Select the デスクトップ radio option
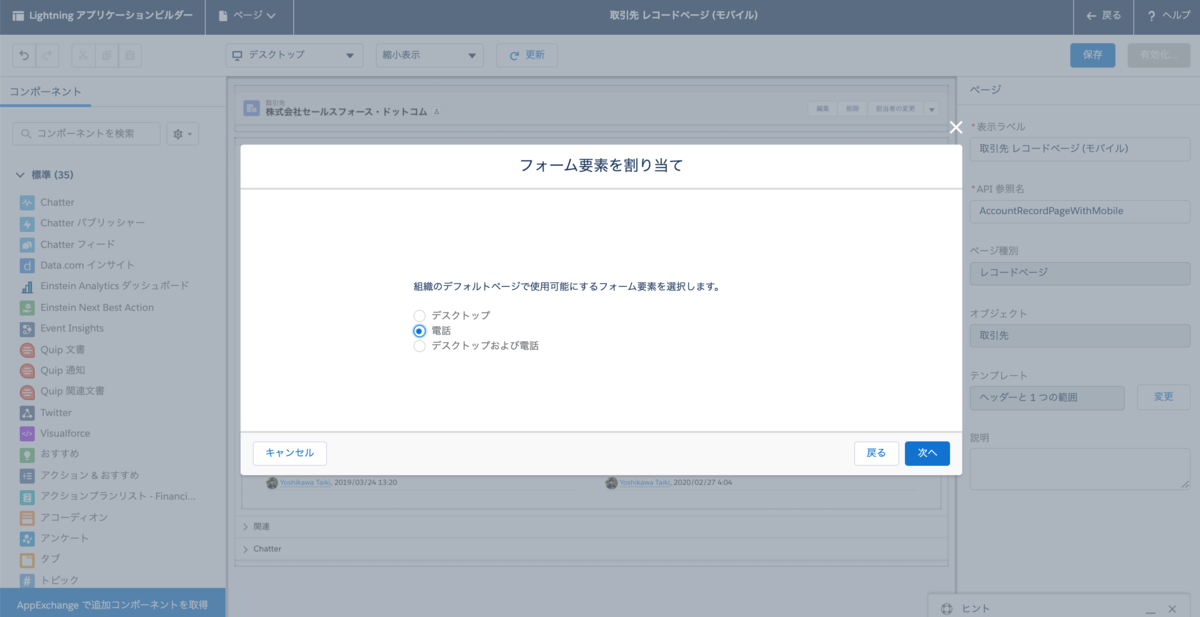Image resolution: width=1200 pixels, height=617 pixels. [x=420, y=315]
